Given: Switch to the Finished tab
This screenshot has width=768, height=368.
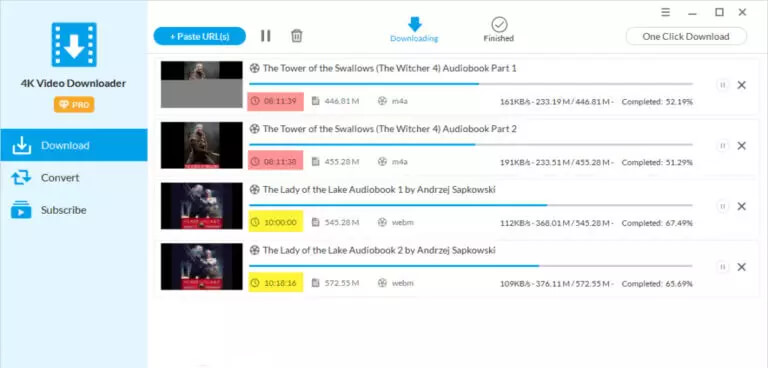Looking at the screenshot, I should (499, 30).
